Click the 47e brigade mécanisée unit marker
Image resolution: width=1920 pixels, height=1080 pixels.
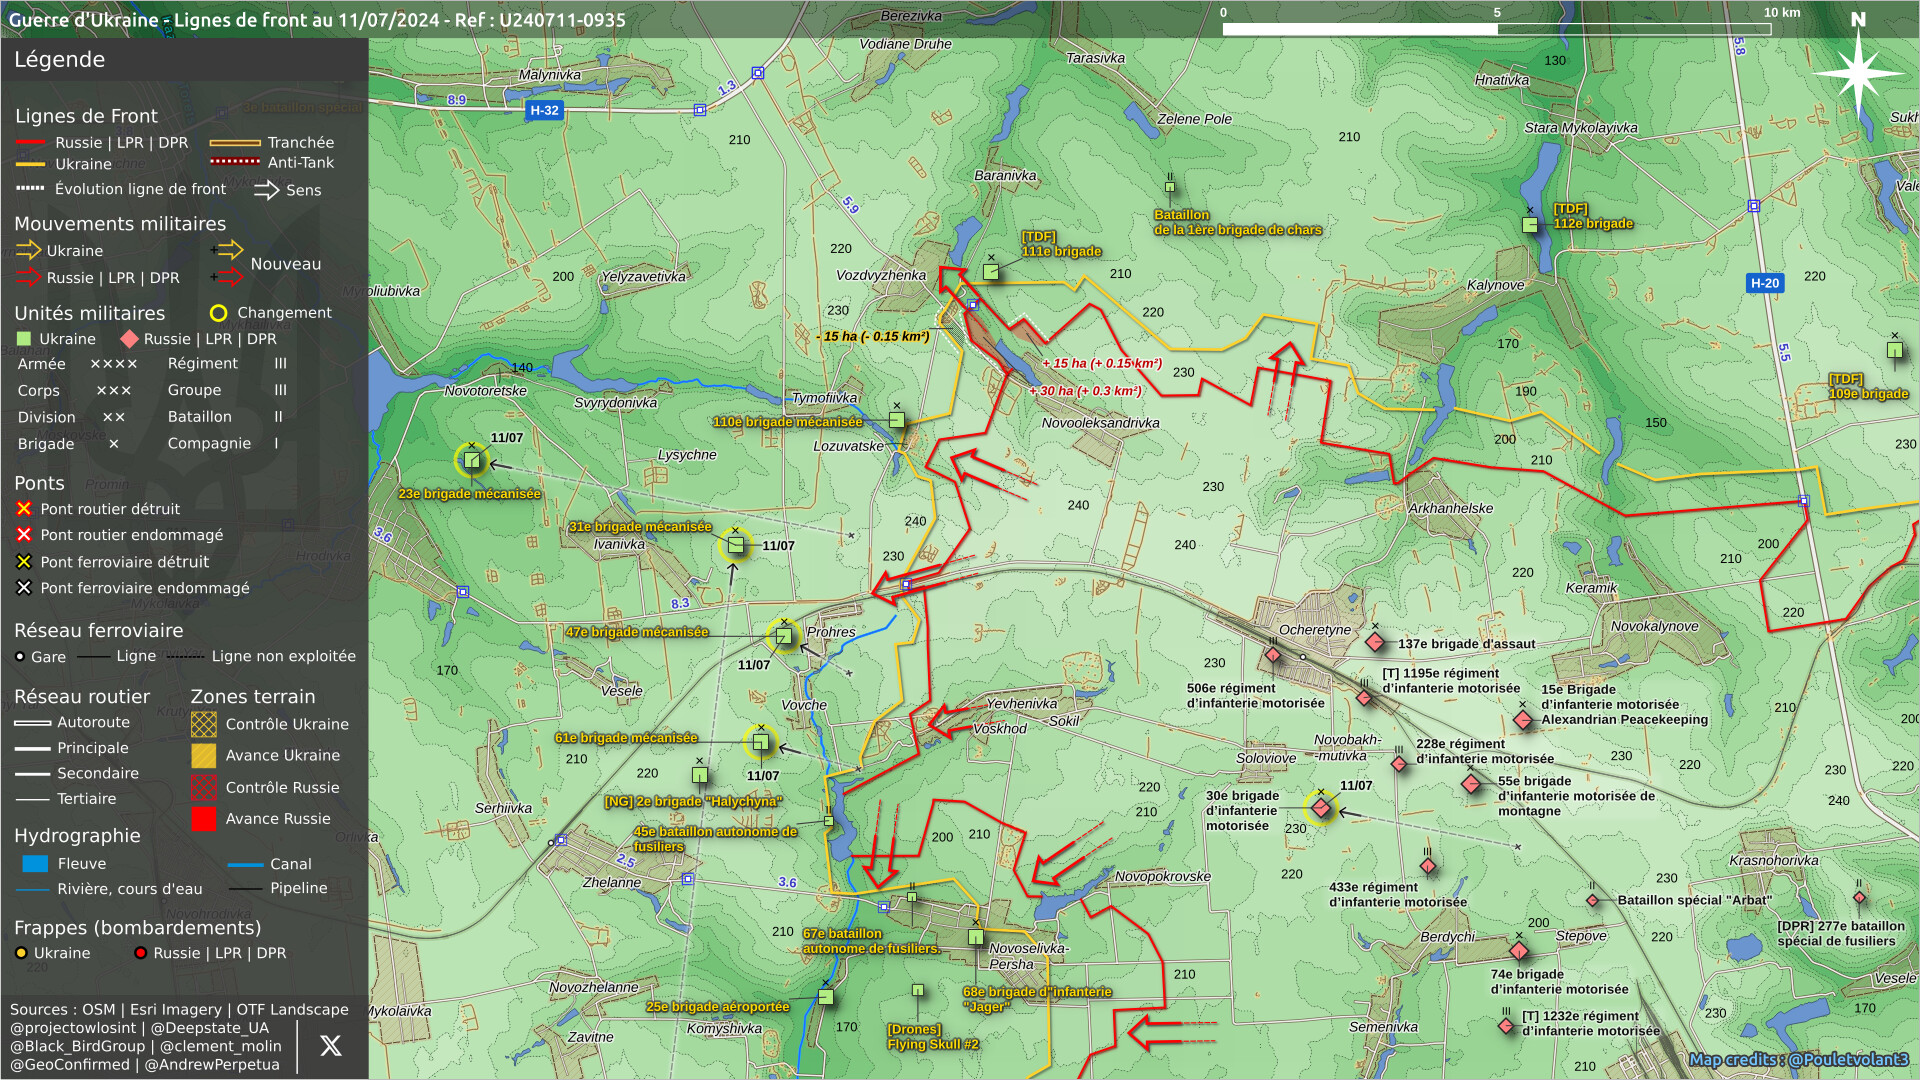(x=783, y=635)
